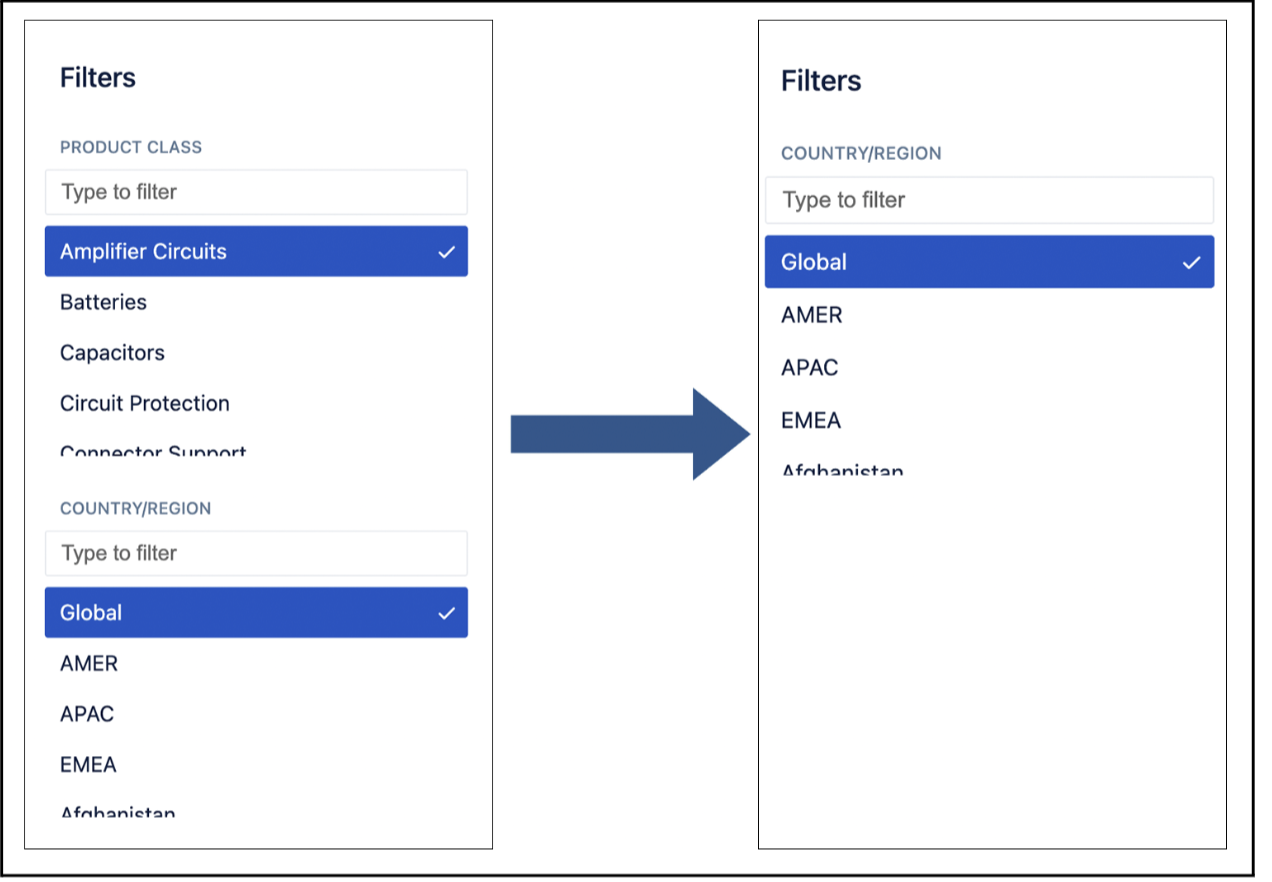Focus right panel Country/Region filter input

989,200
